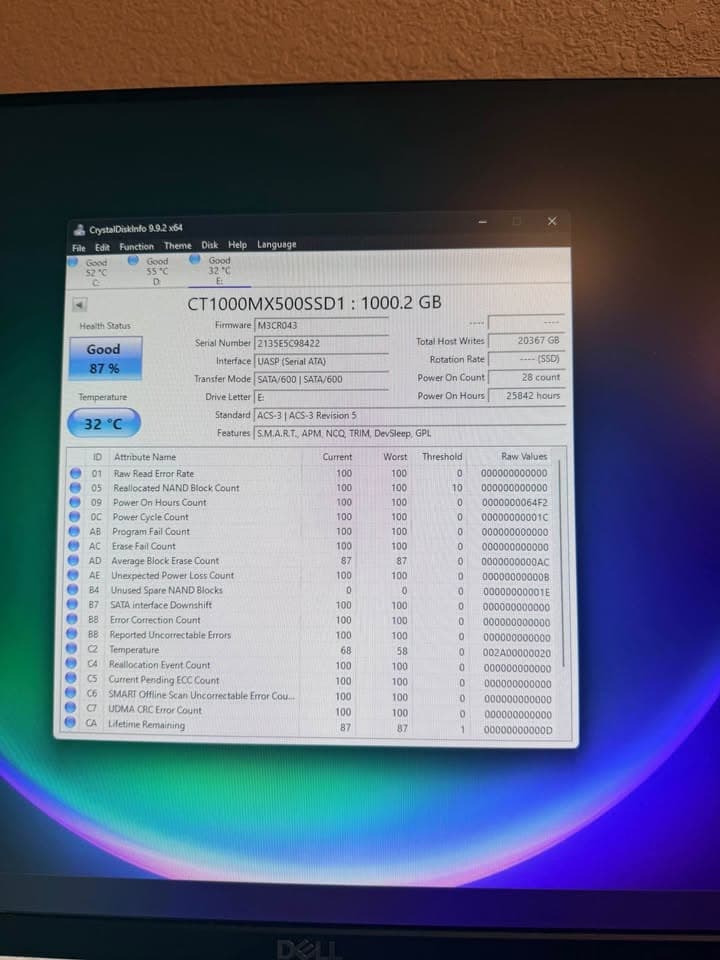Click raw value 00000000001E
720x960 pixels.
click(516, 592)
